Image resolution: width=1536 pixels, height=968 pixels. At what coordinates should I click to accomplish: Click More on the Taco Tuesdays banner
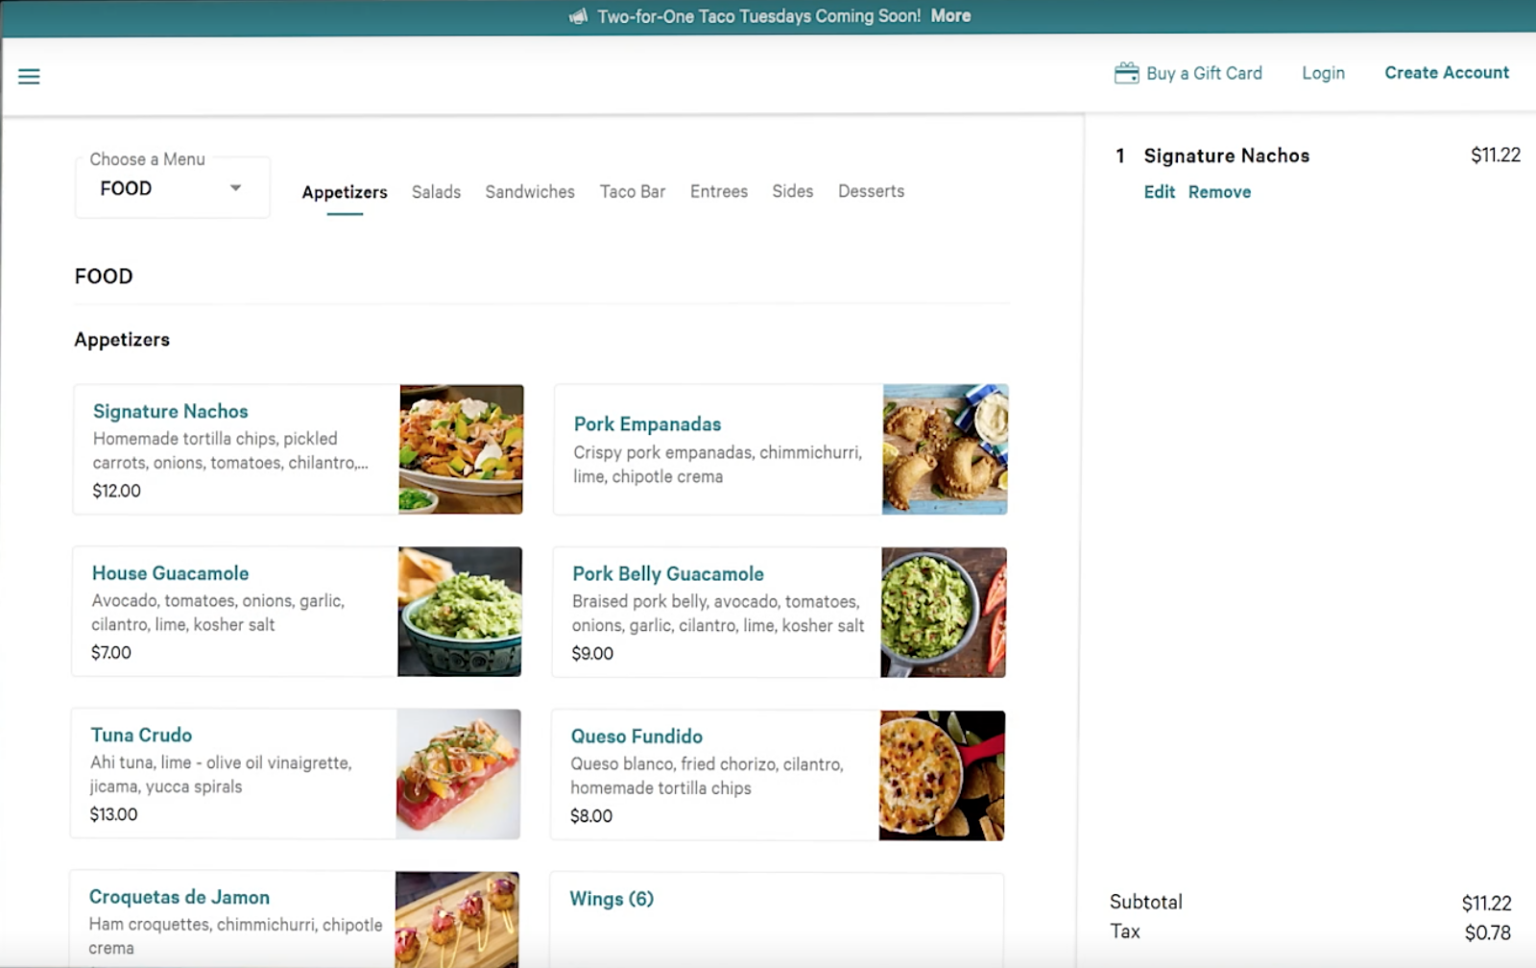[x=949, y=15]
